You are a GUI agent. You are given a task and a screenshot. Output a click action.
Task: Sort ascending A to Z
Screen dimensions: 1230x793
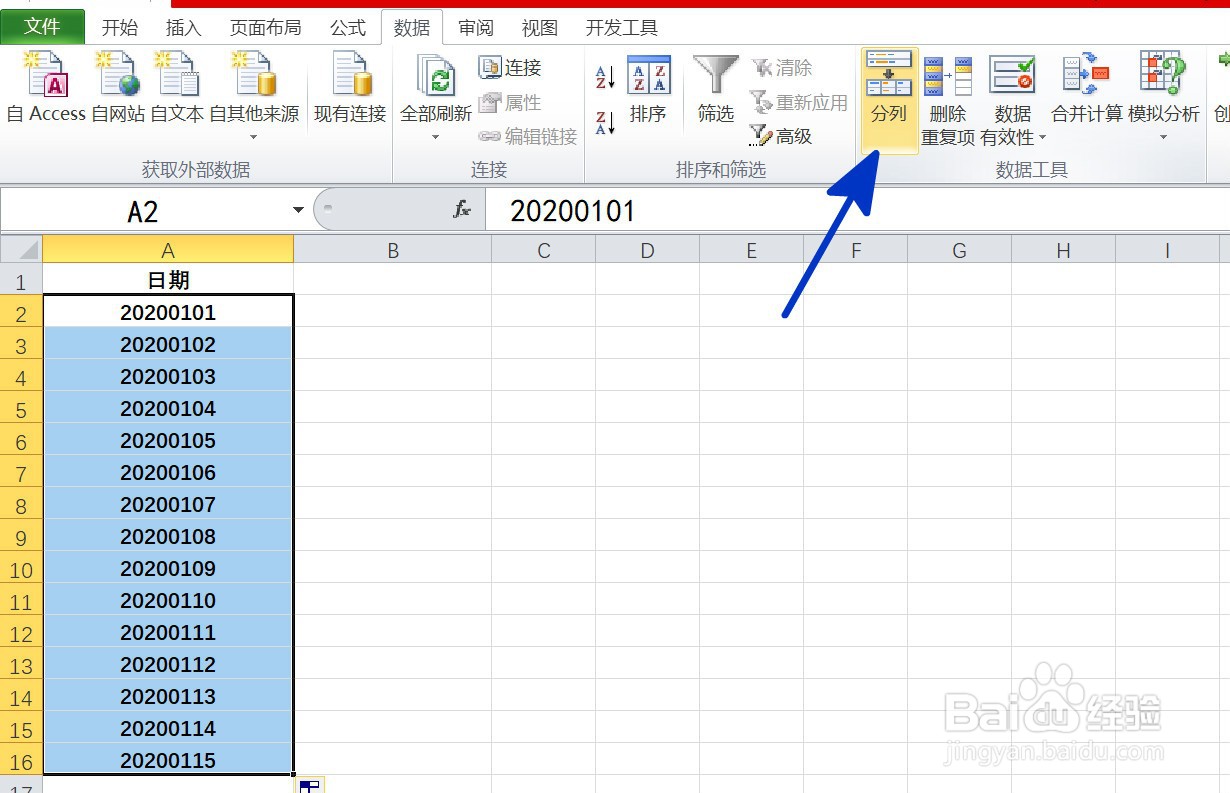(605, 77)
